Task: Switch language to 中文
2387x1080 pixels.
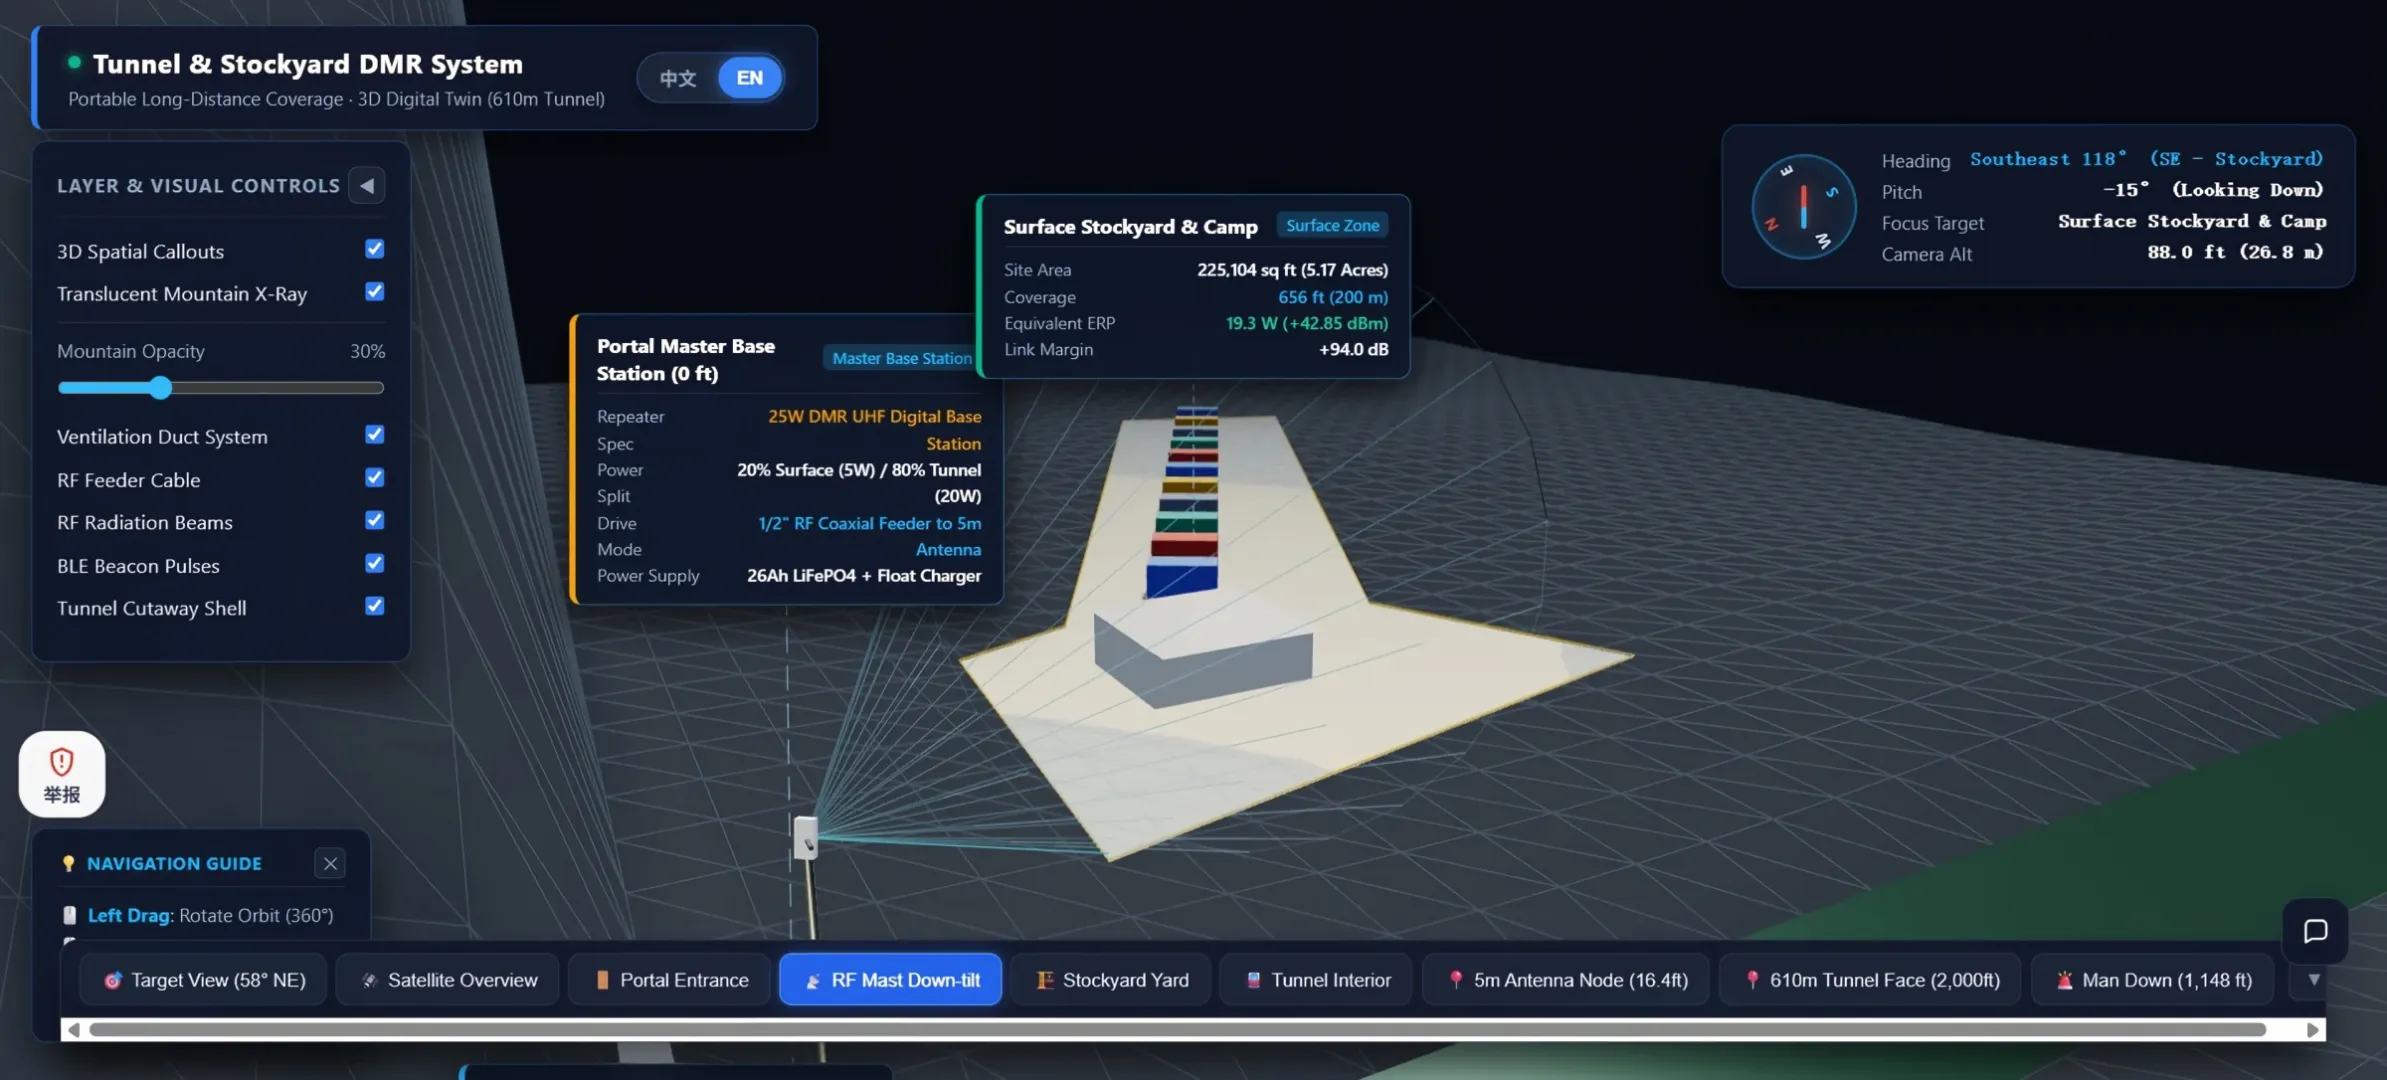Action: (677, 78)
